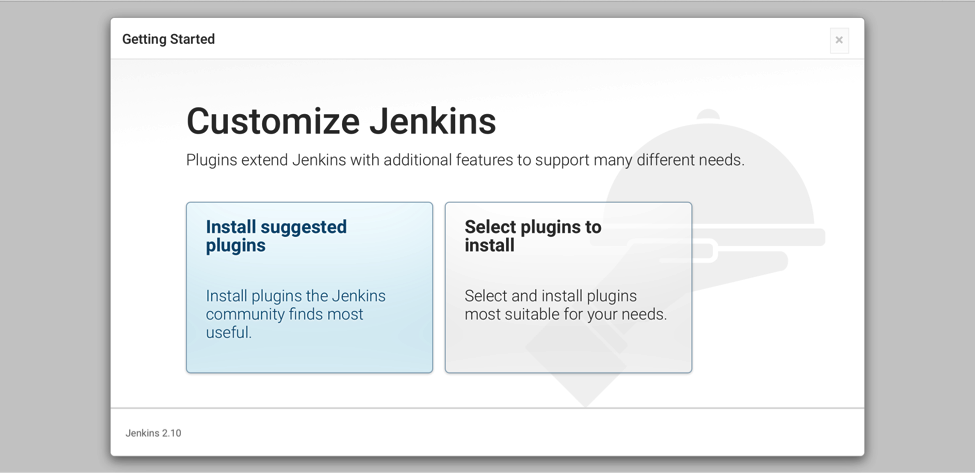Click the word "useful." in blue card
The width and height of the screenshot is (975, 473).
229,333
